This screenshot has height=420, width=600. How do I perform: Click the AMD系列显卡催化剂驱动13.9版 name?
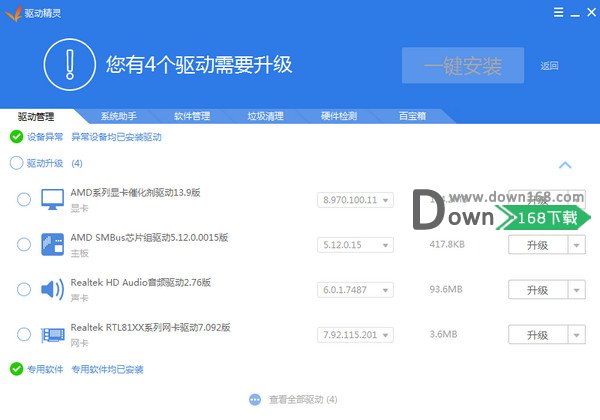[135, 192]
